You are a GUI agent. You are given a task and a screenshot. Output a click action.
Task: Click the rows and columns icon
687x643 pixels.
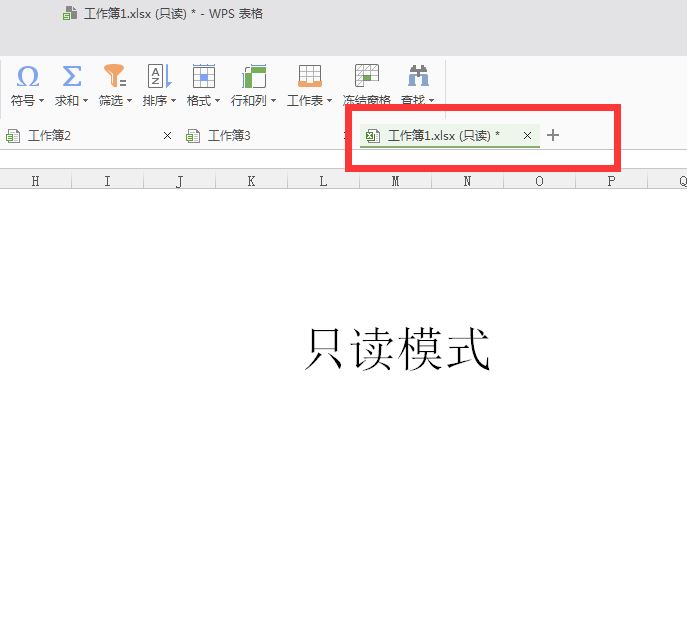[254, 76]
